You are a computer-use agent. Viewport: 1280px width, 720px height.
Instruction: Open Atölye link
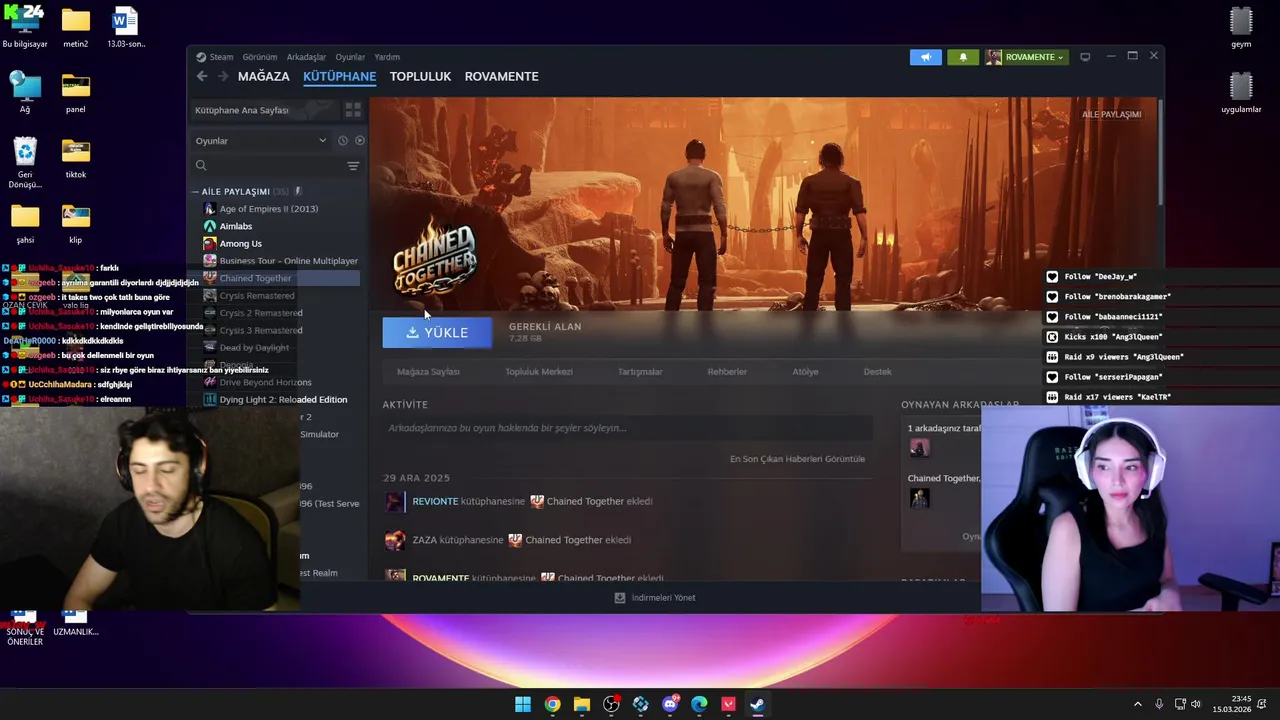pyautogui.click(x=805, y=371)
